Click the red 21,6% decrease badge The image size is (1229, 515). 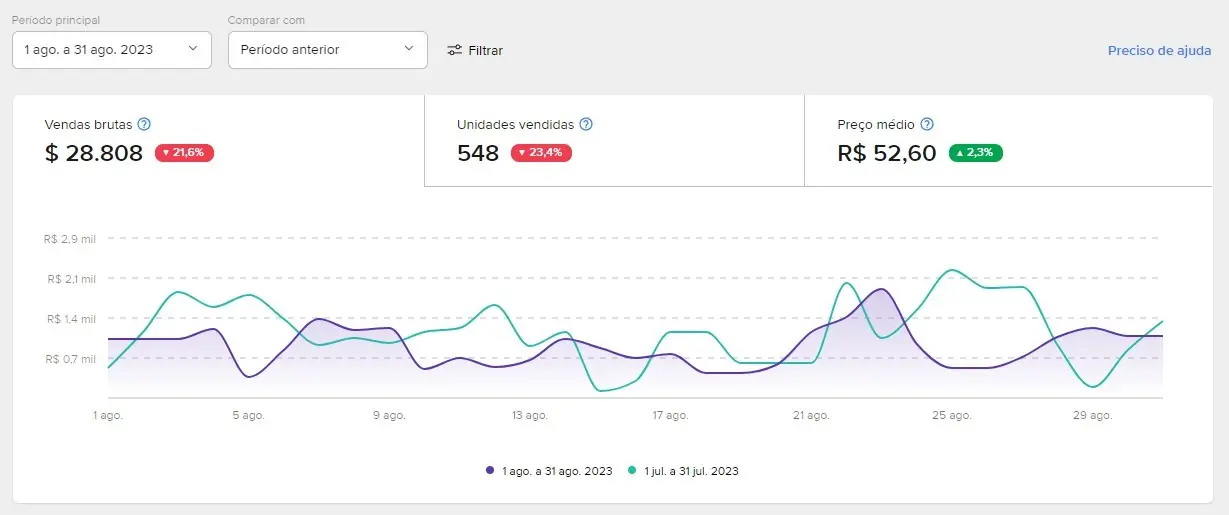(184, 153)
